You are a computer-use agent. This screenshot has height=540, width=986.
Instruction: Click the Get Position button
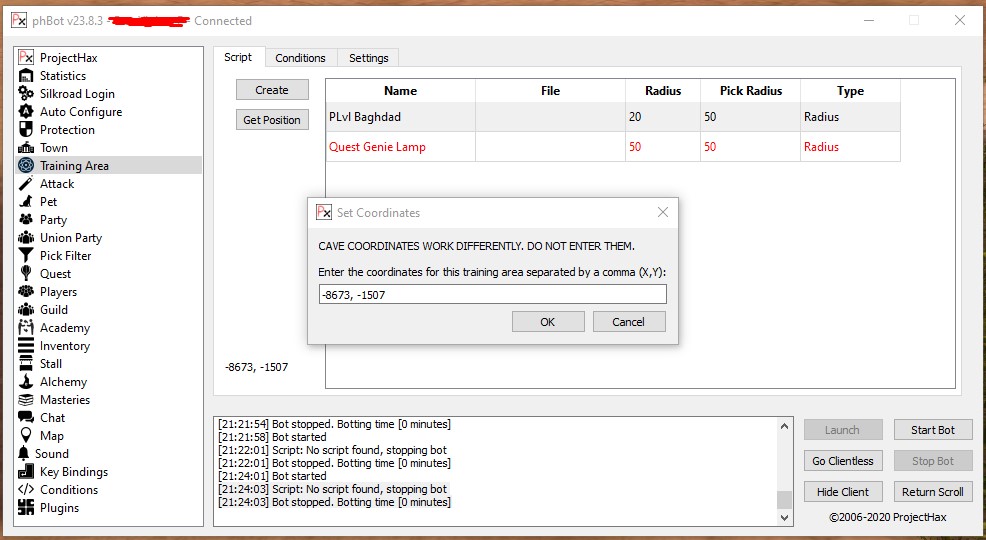coord(272,120)
